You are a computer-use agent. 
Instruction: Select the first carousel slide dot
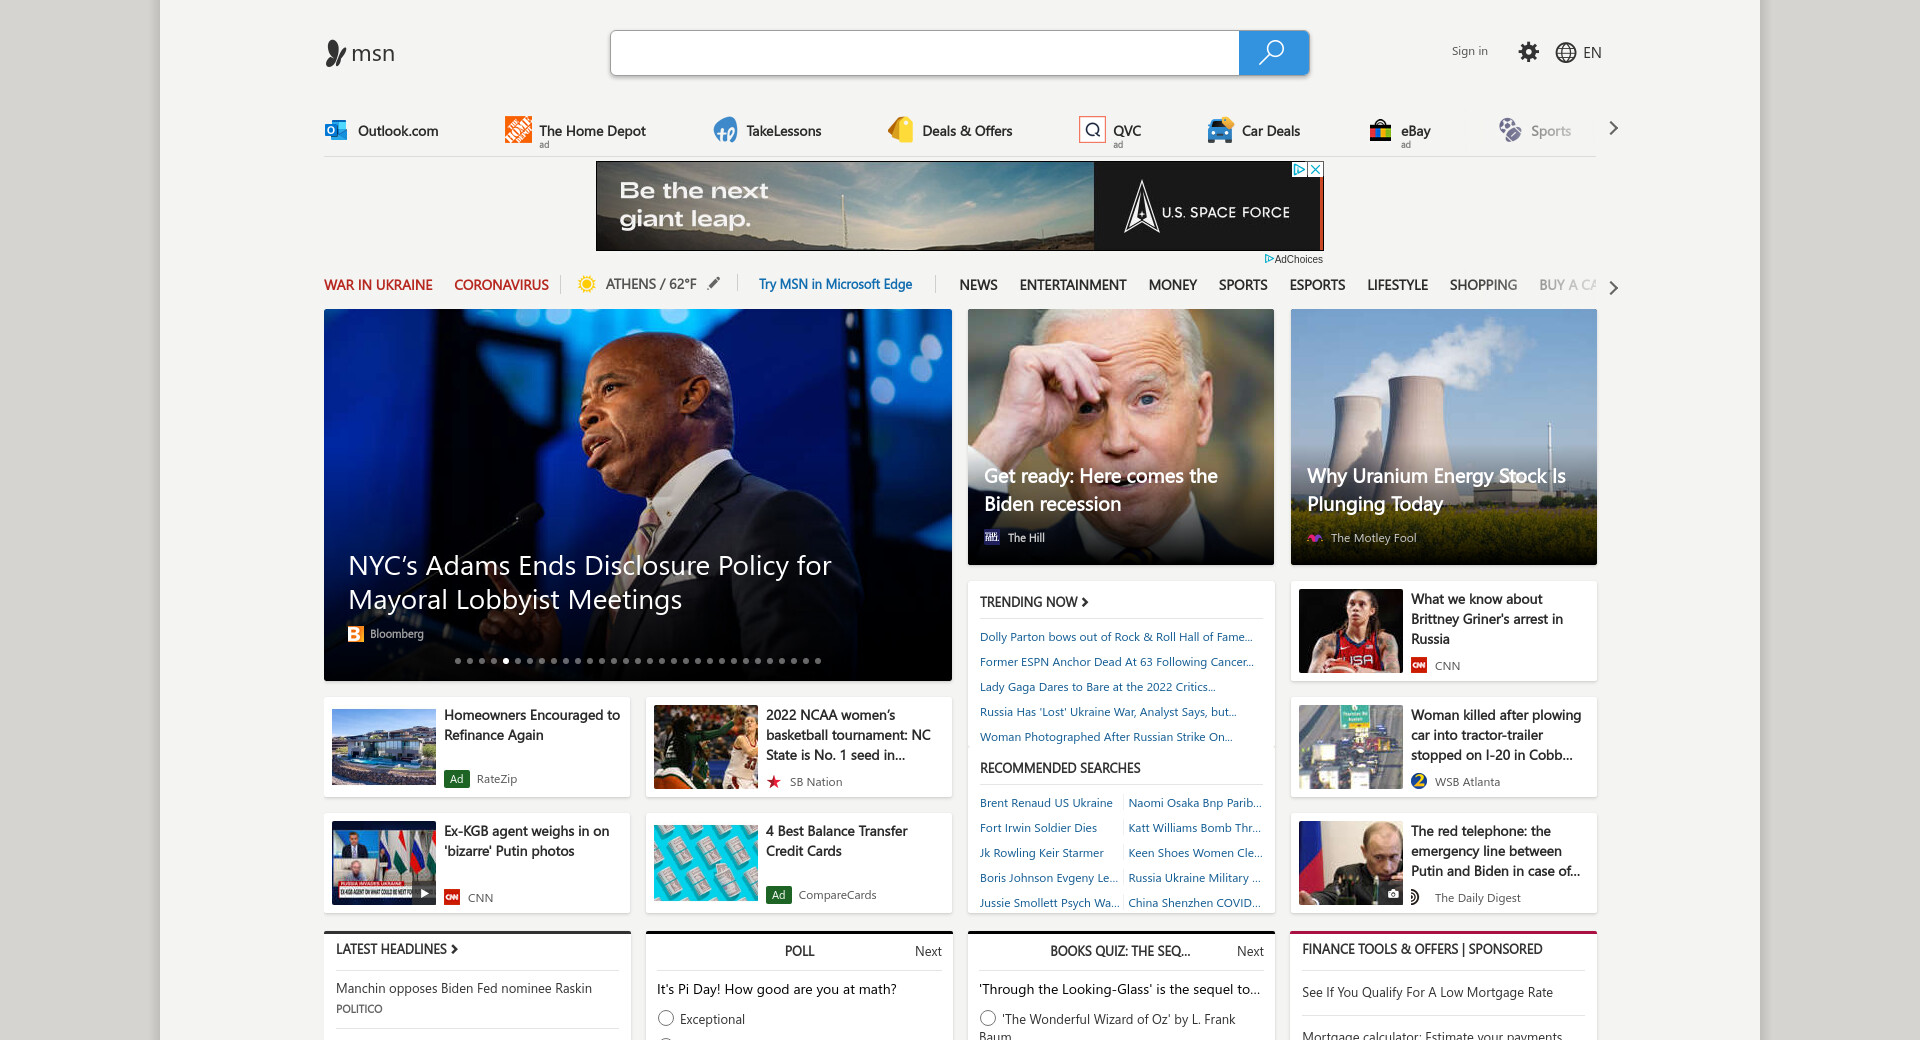click(458, 661)
